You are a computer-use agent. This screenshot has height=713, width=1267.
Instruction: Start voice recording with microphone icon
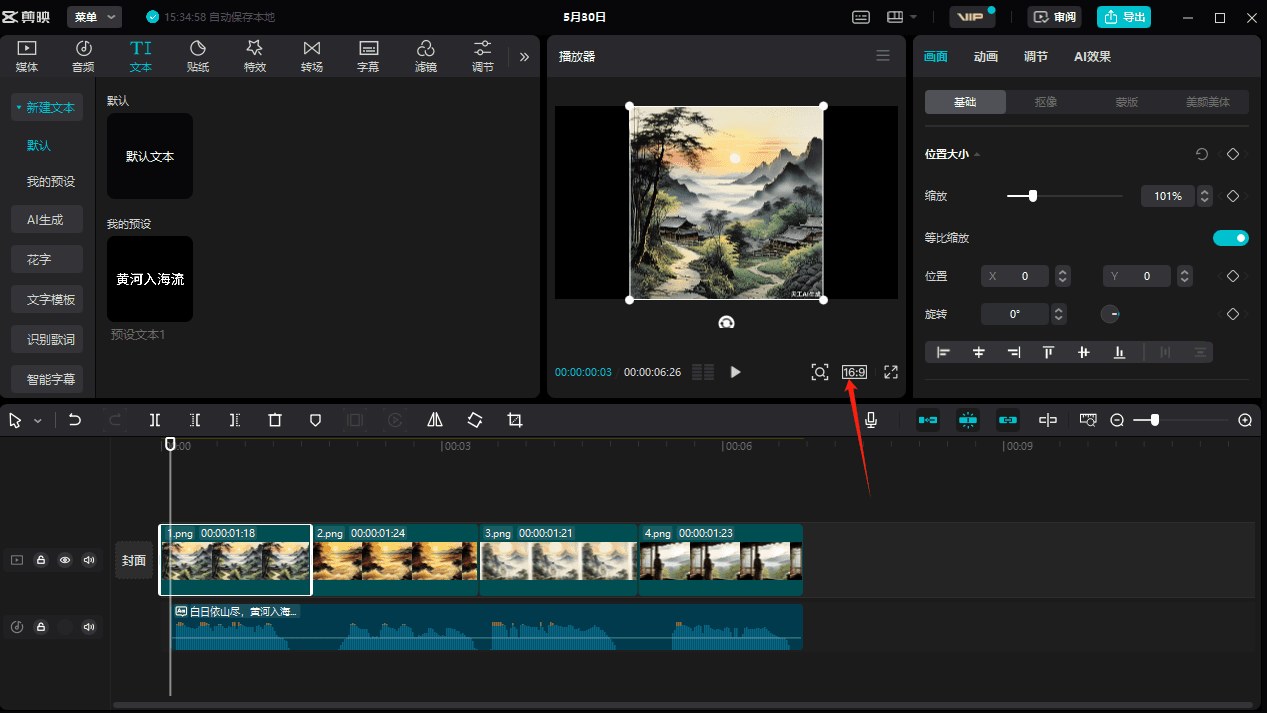click(x=871, y=420)
